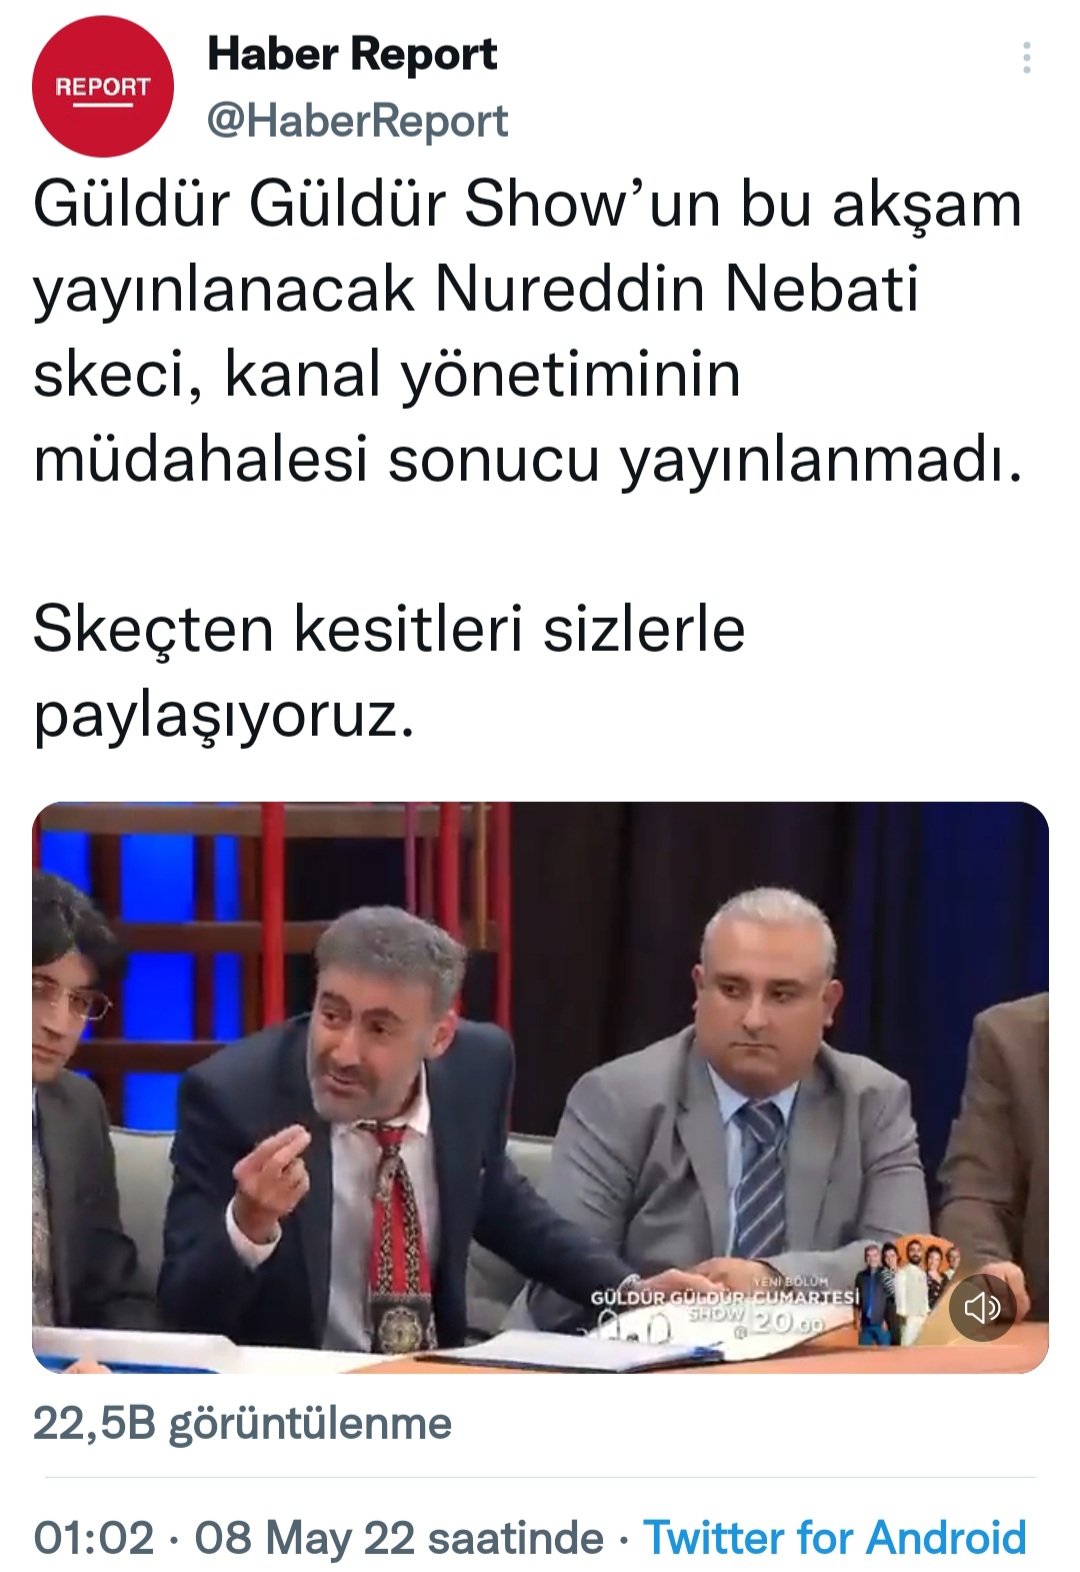Click the Nureddin Nebati name in tweet
Viewport: 1080px width, 1572px height.
677,289
